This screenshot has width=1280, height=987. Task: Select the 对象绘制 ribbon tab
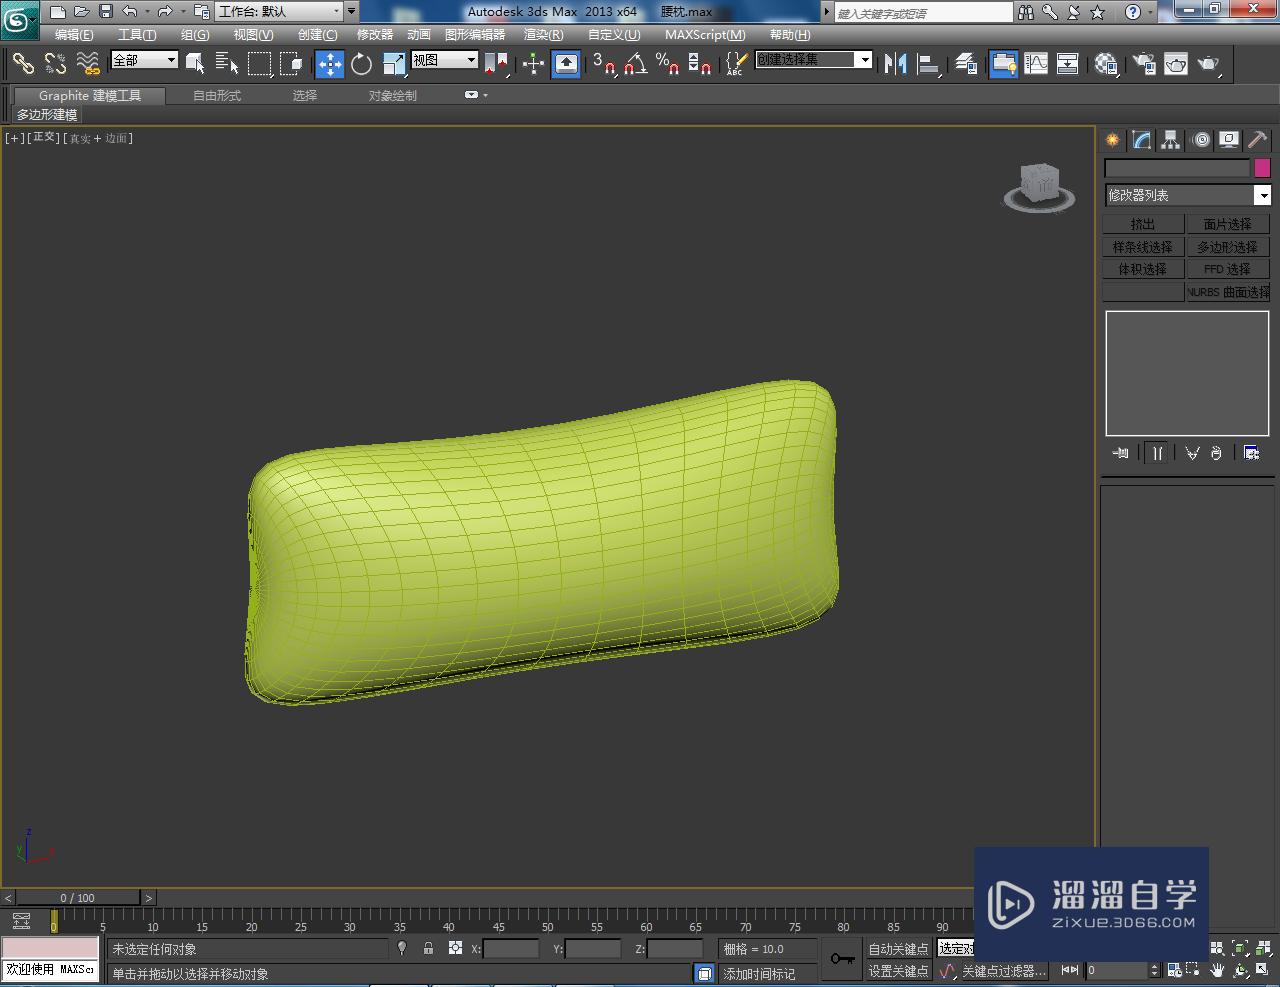click(393, 96)
